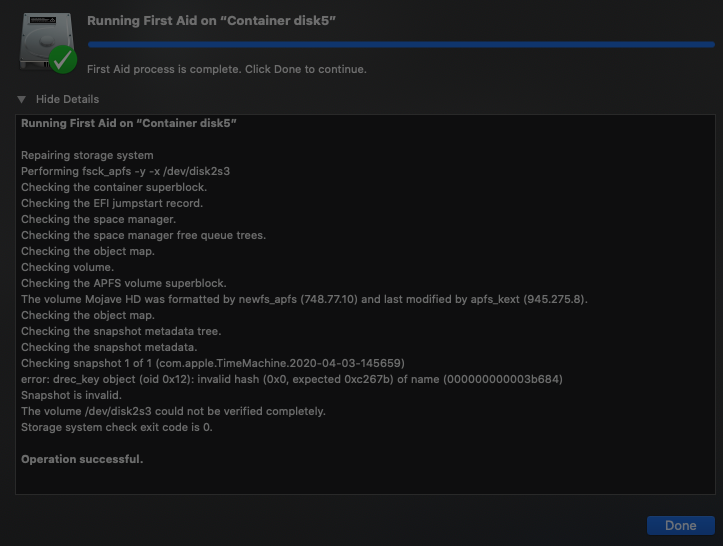723x546 pixels.
Task: Click the Mojave HD formatted-by log line
Action: tap(304, 299)
